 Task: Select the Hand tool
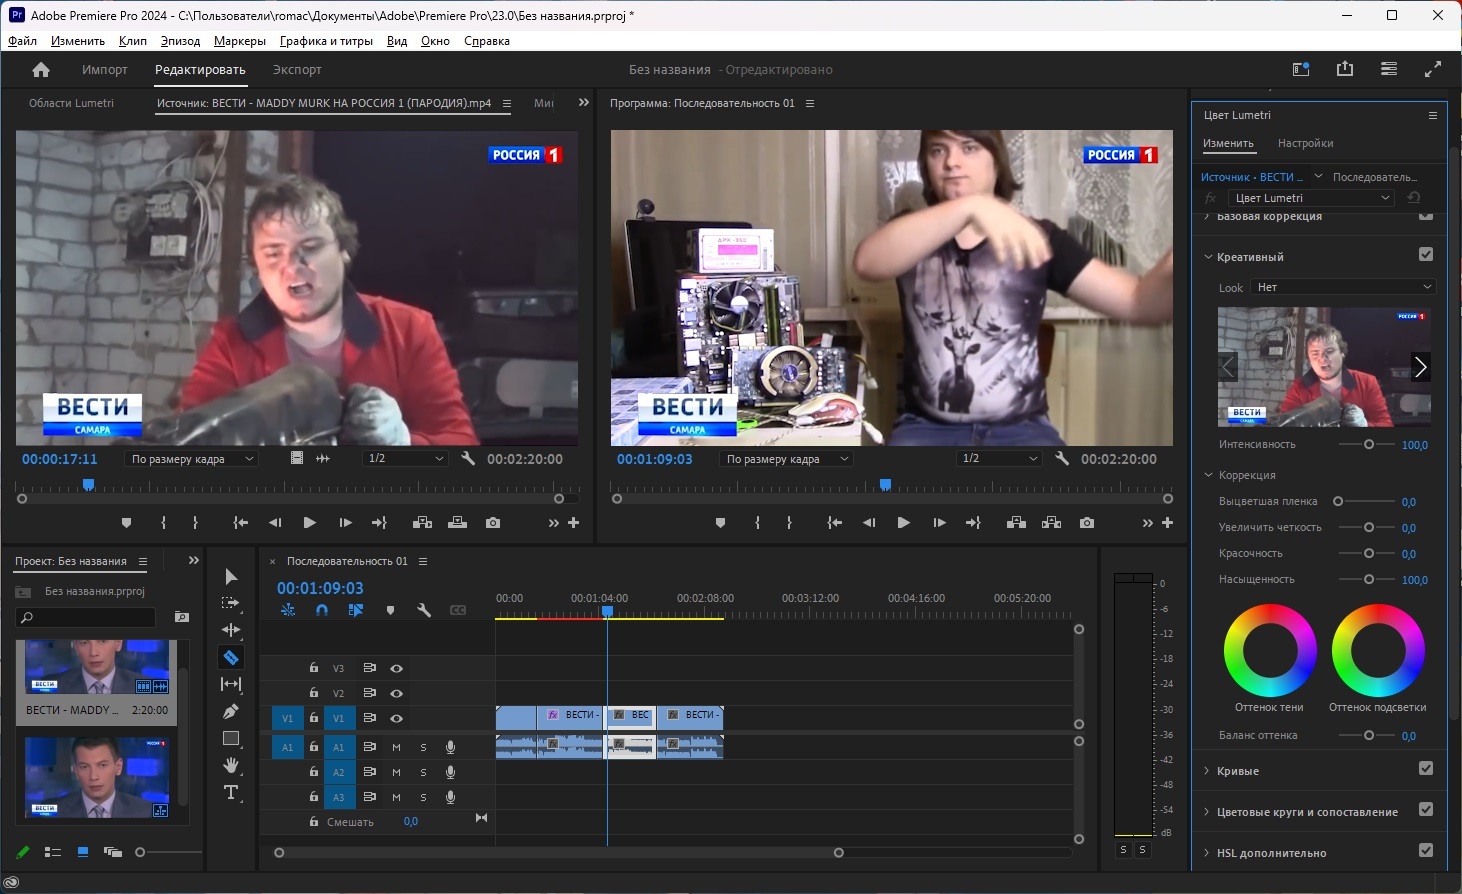(x=231, y=765)
